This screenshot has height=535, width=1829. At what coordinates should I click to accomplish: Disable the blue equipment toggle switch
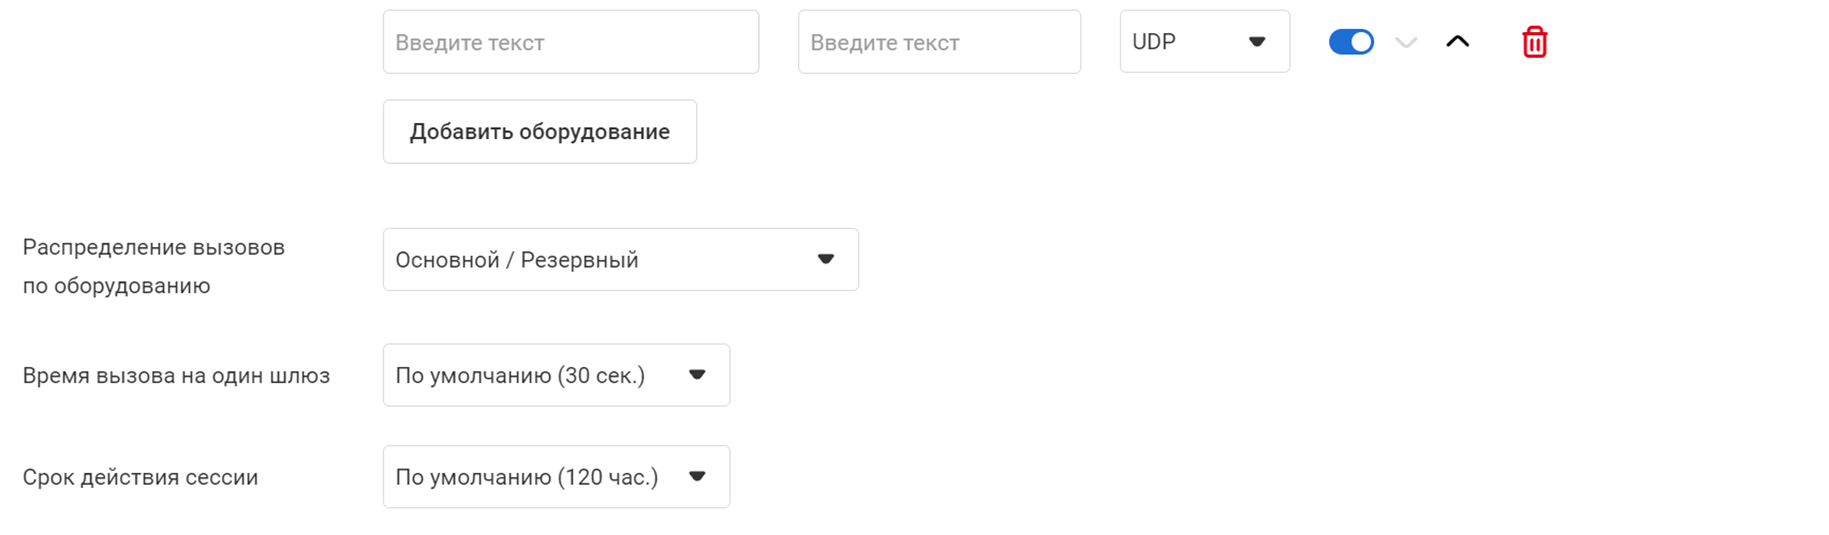coord(1350,42)
